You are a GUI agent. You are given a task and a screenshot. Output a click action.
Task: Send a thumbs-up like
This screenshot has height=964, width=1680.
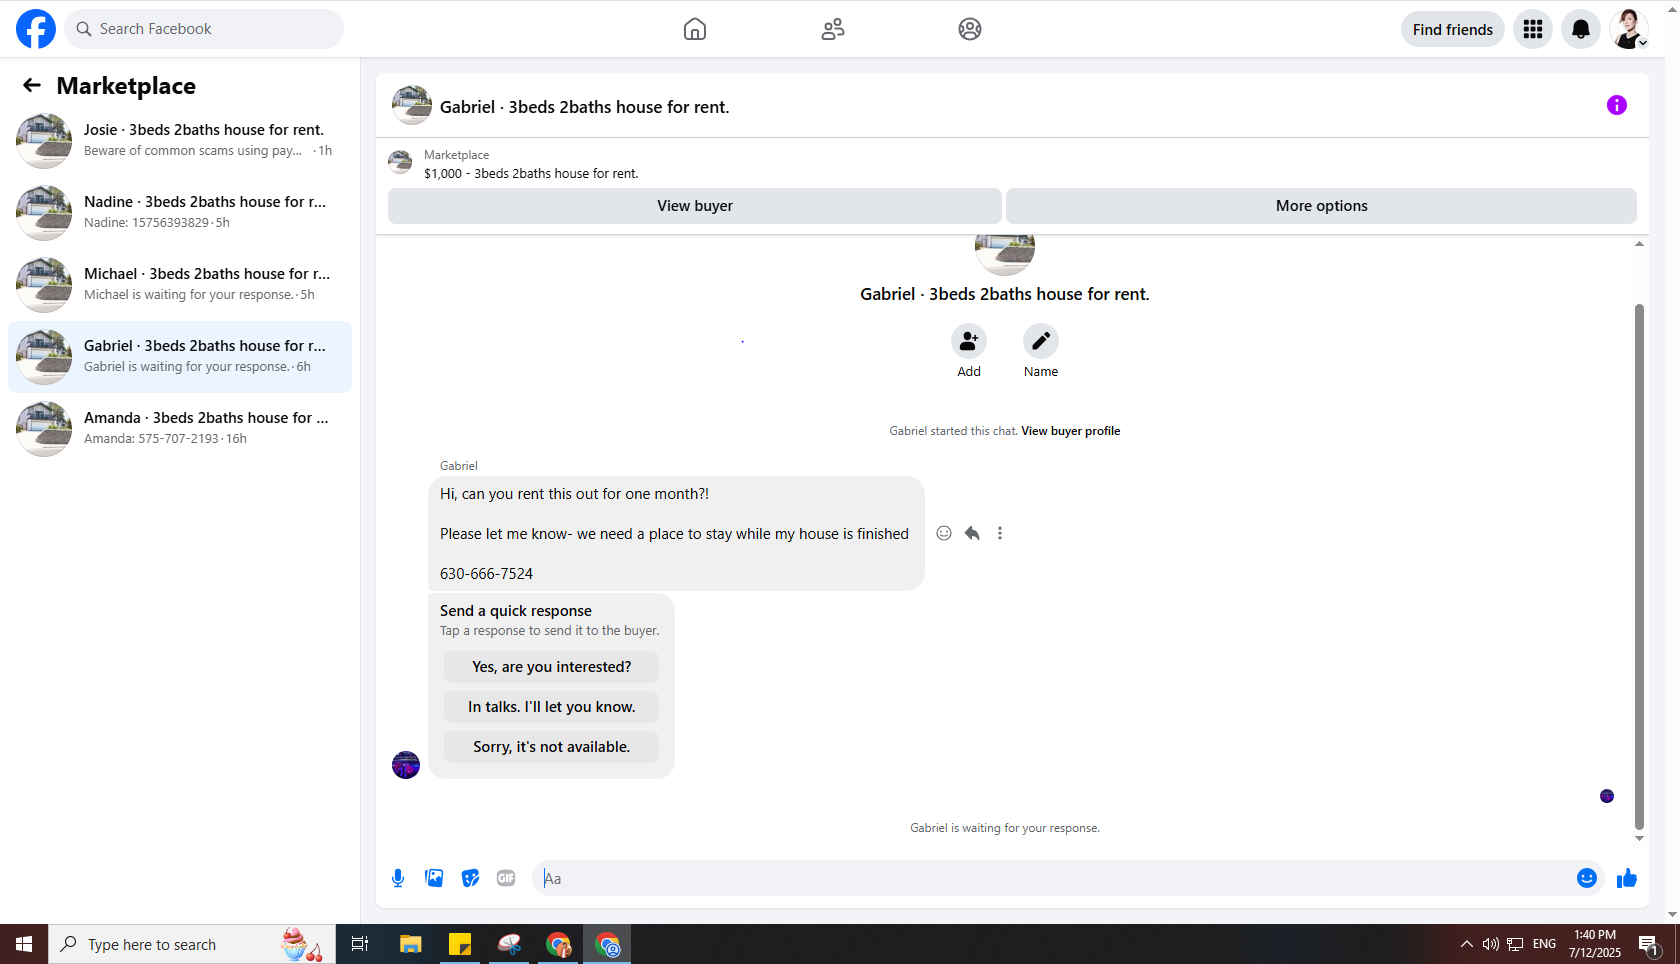click(1627, 878)
